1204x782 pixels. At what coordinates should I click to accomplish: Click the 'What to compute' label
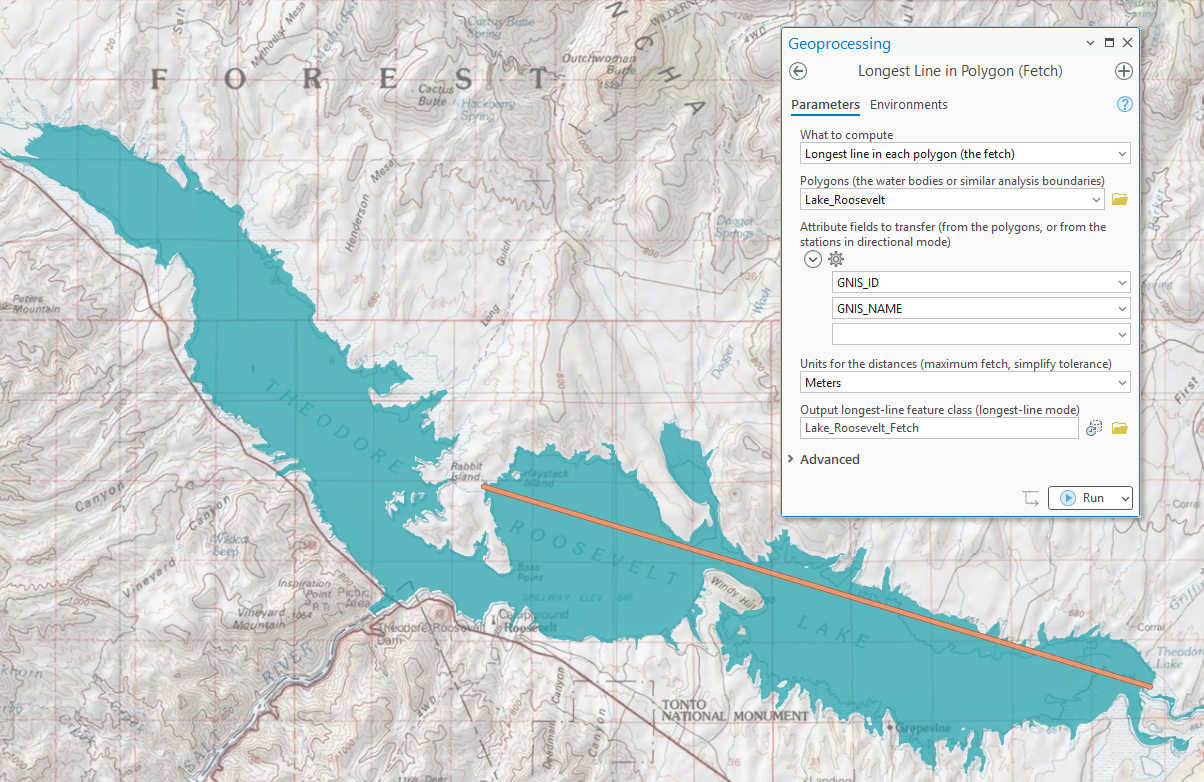846,135
